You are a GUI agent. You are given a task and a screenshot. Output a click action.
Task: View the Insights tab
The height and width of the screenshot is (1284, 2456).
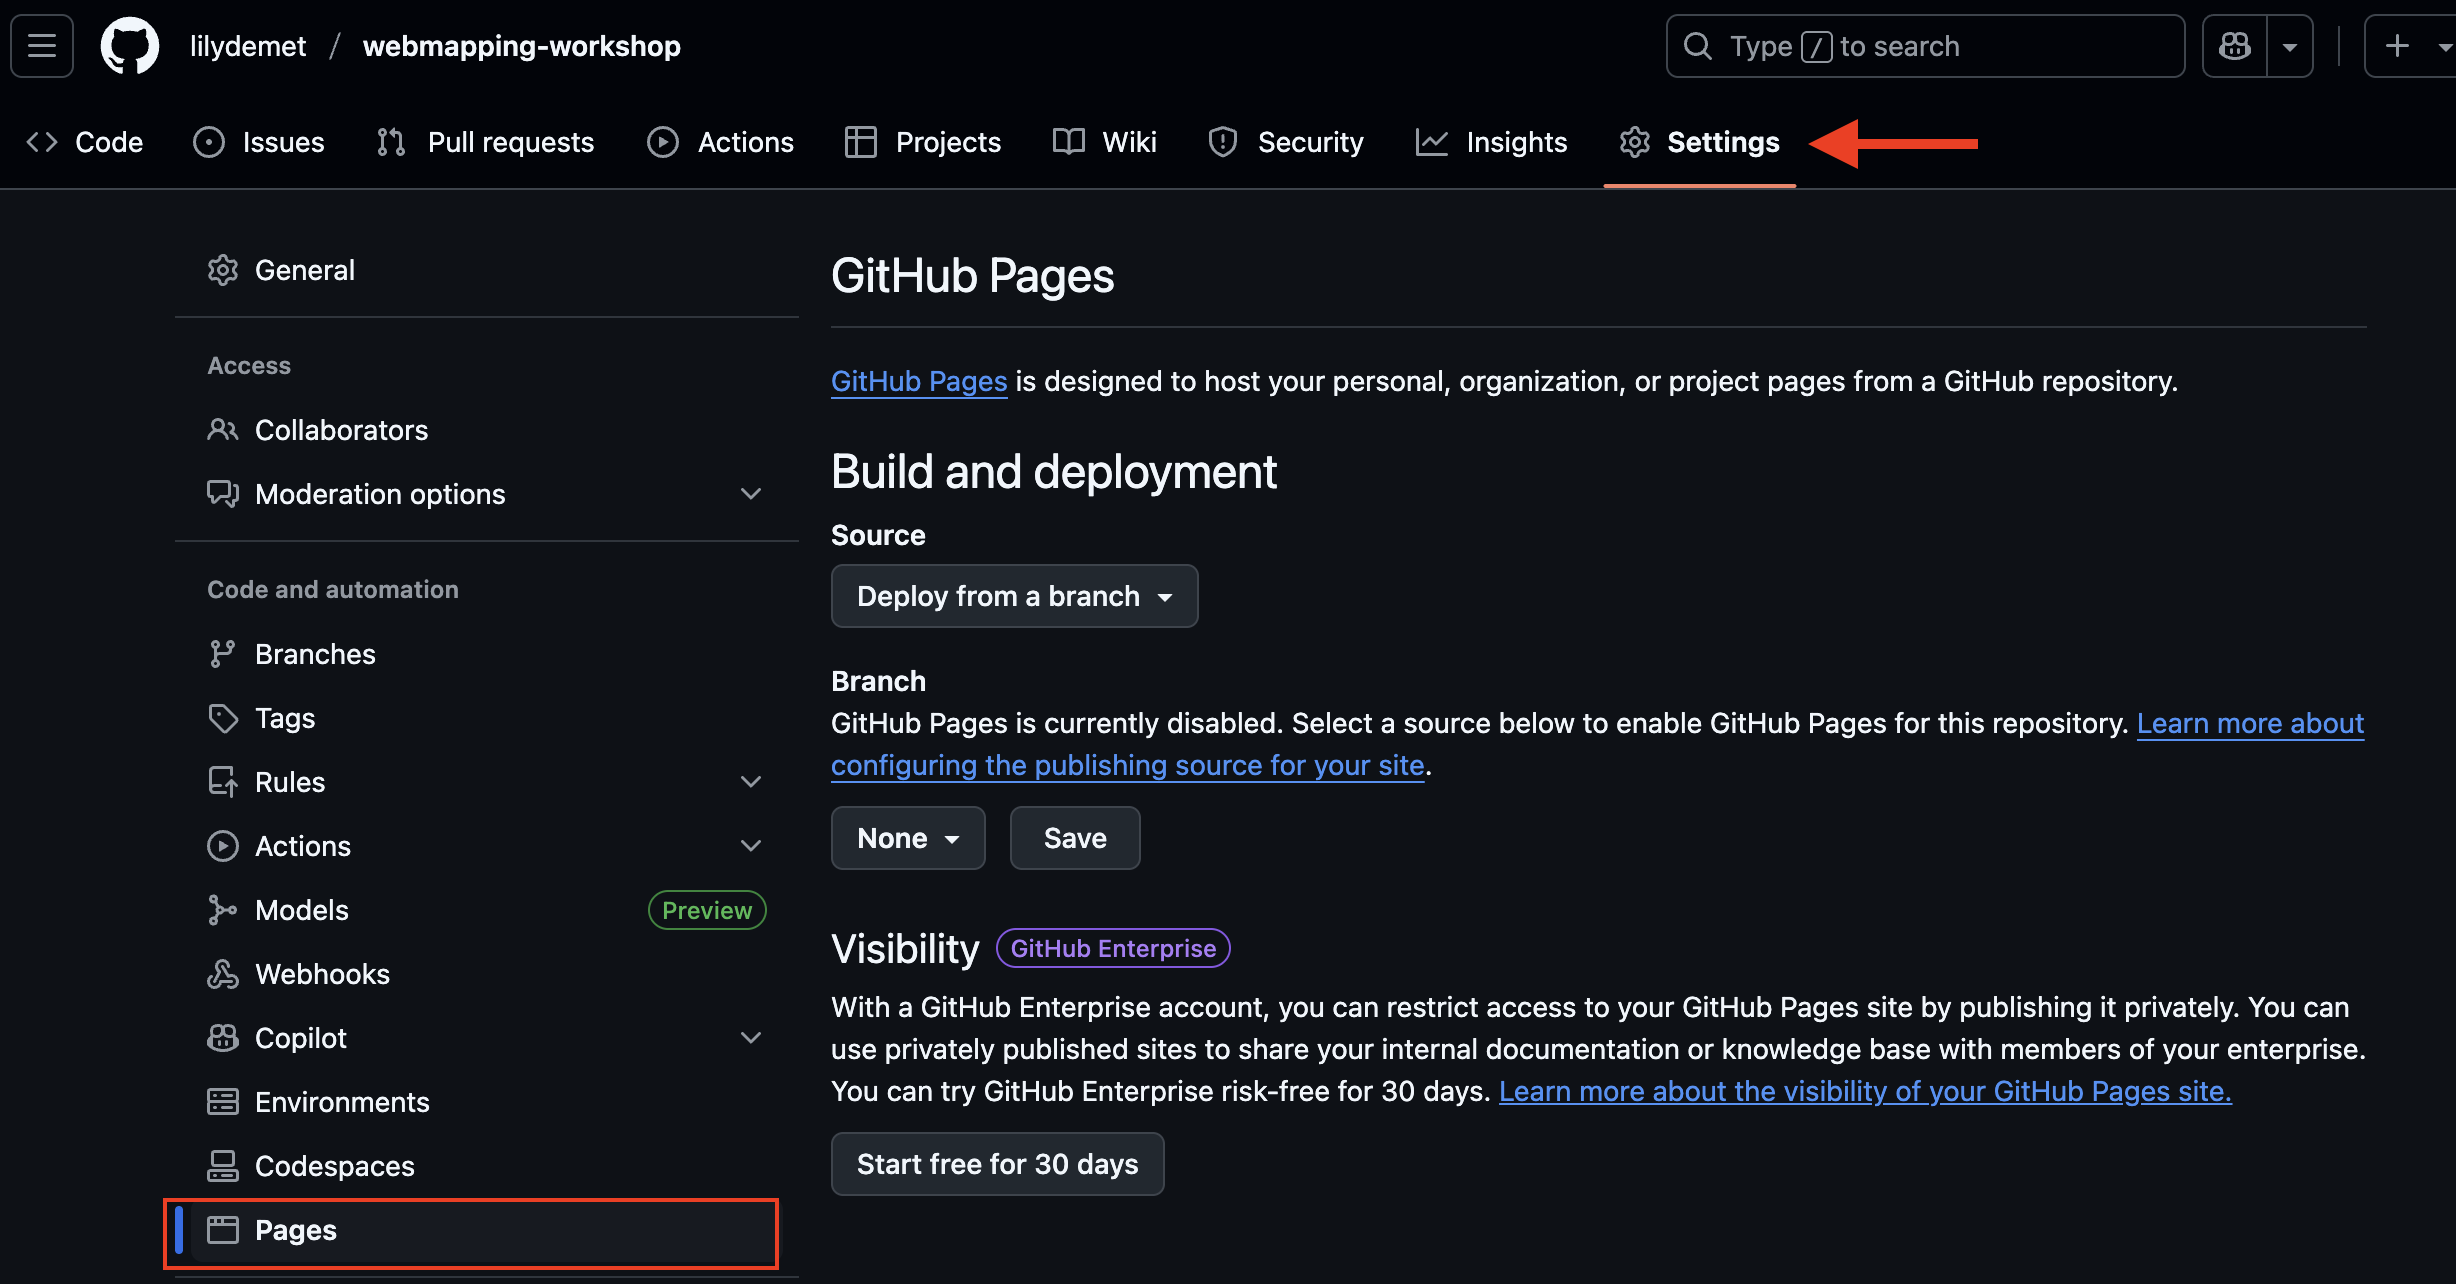[1491, 142]
